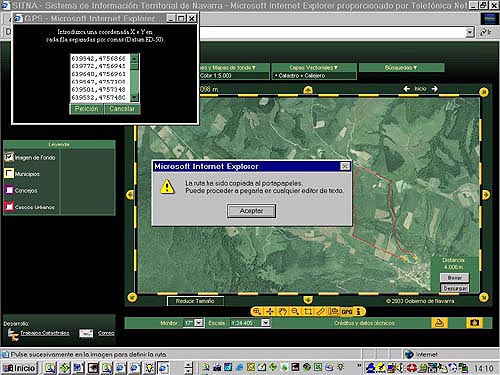Screen dimensions: 500x375
Task: Click the taskbar clock showing 14:10
Action: click(x=484, y=368)
